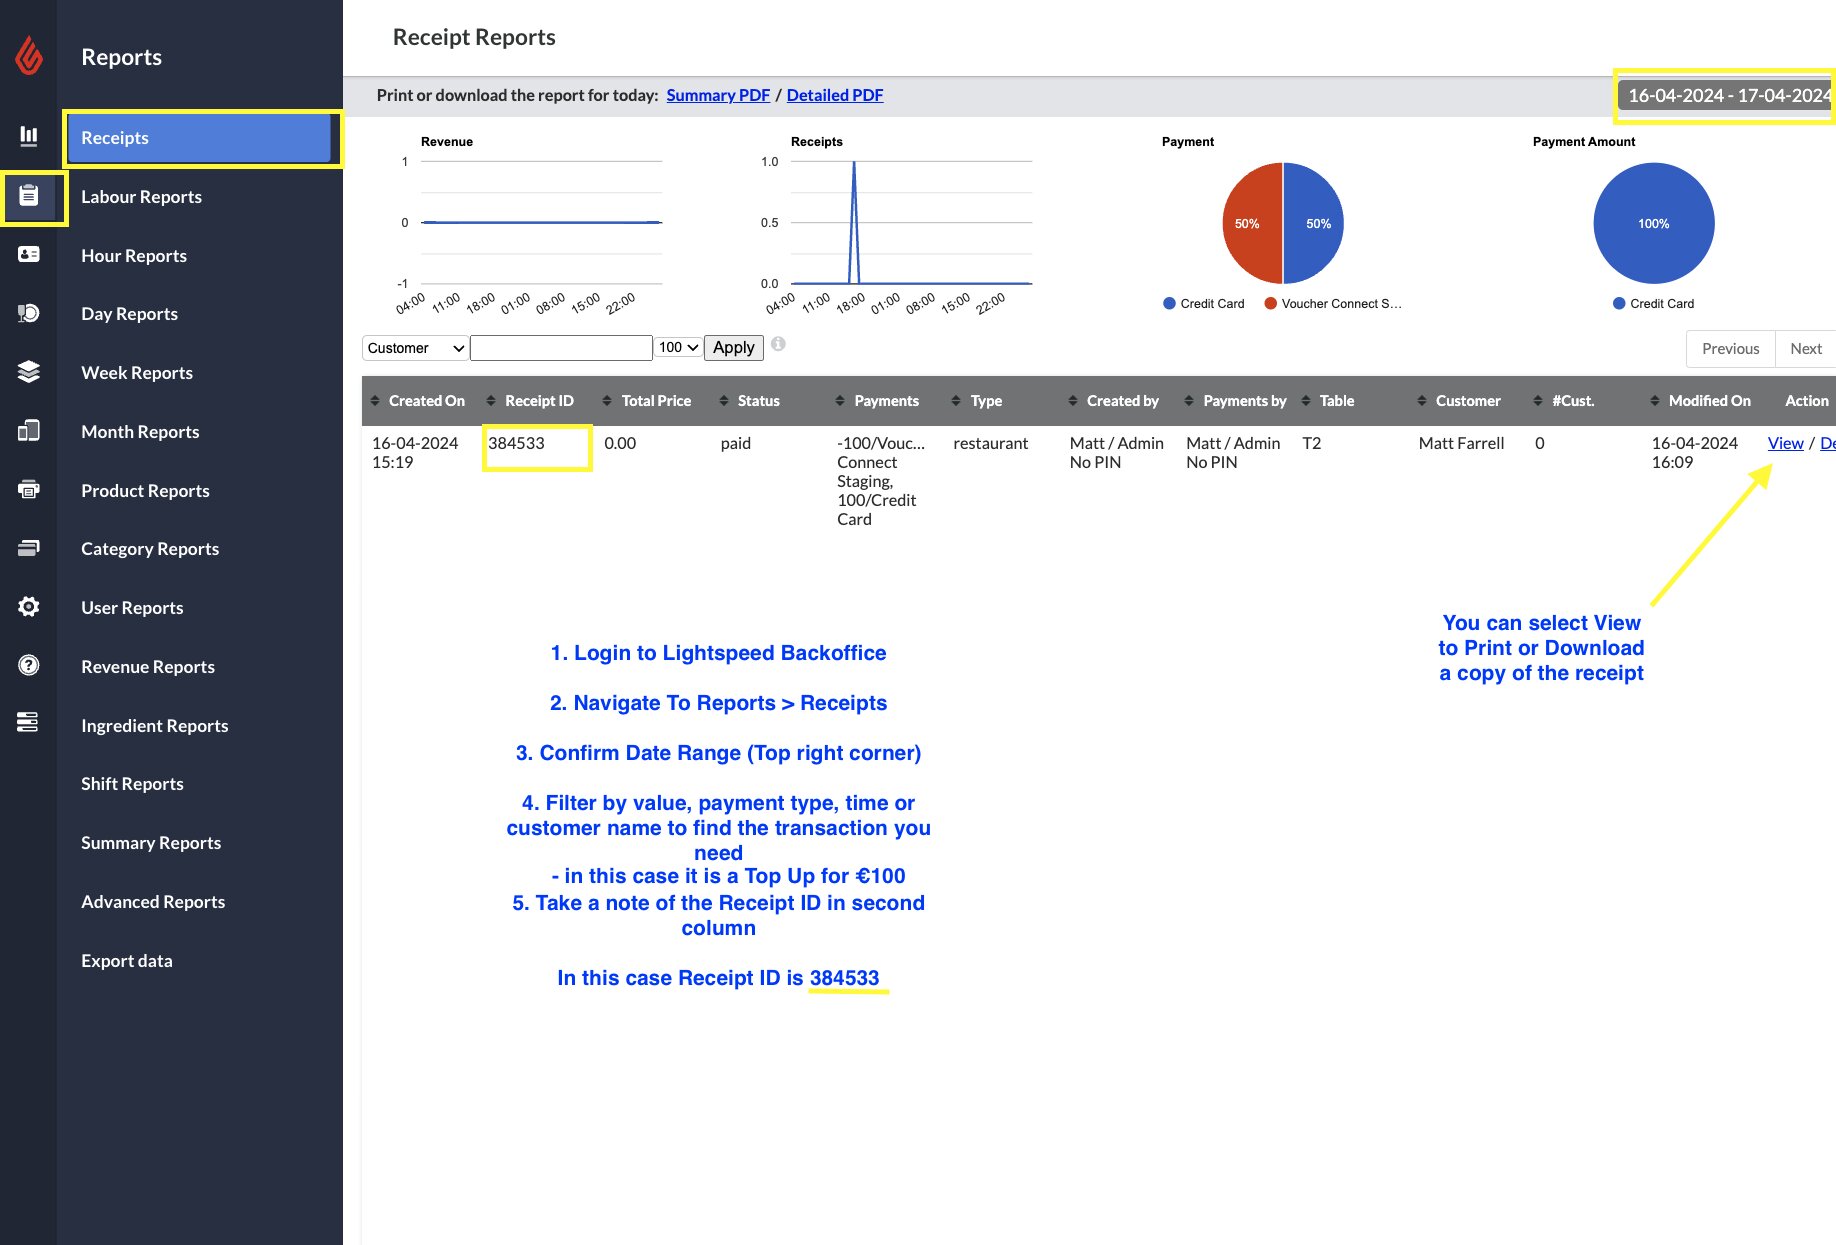Select the clipboard Reports sidebar icon
Image resolution: width=1836 pixels, height=1245 pixels.
tap(29, 196)
